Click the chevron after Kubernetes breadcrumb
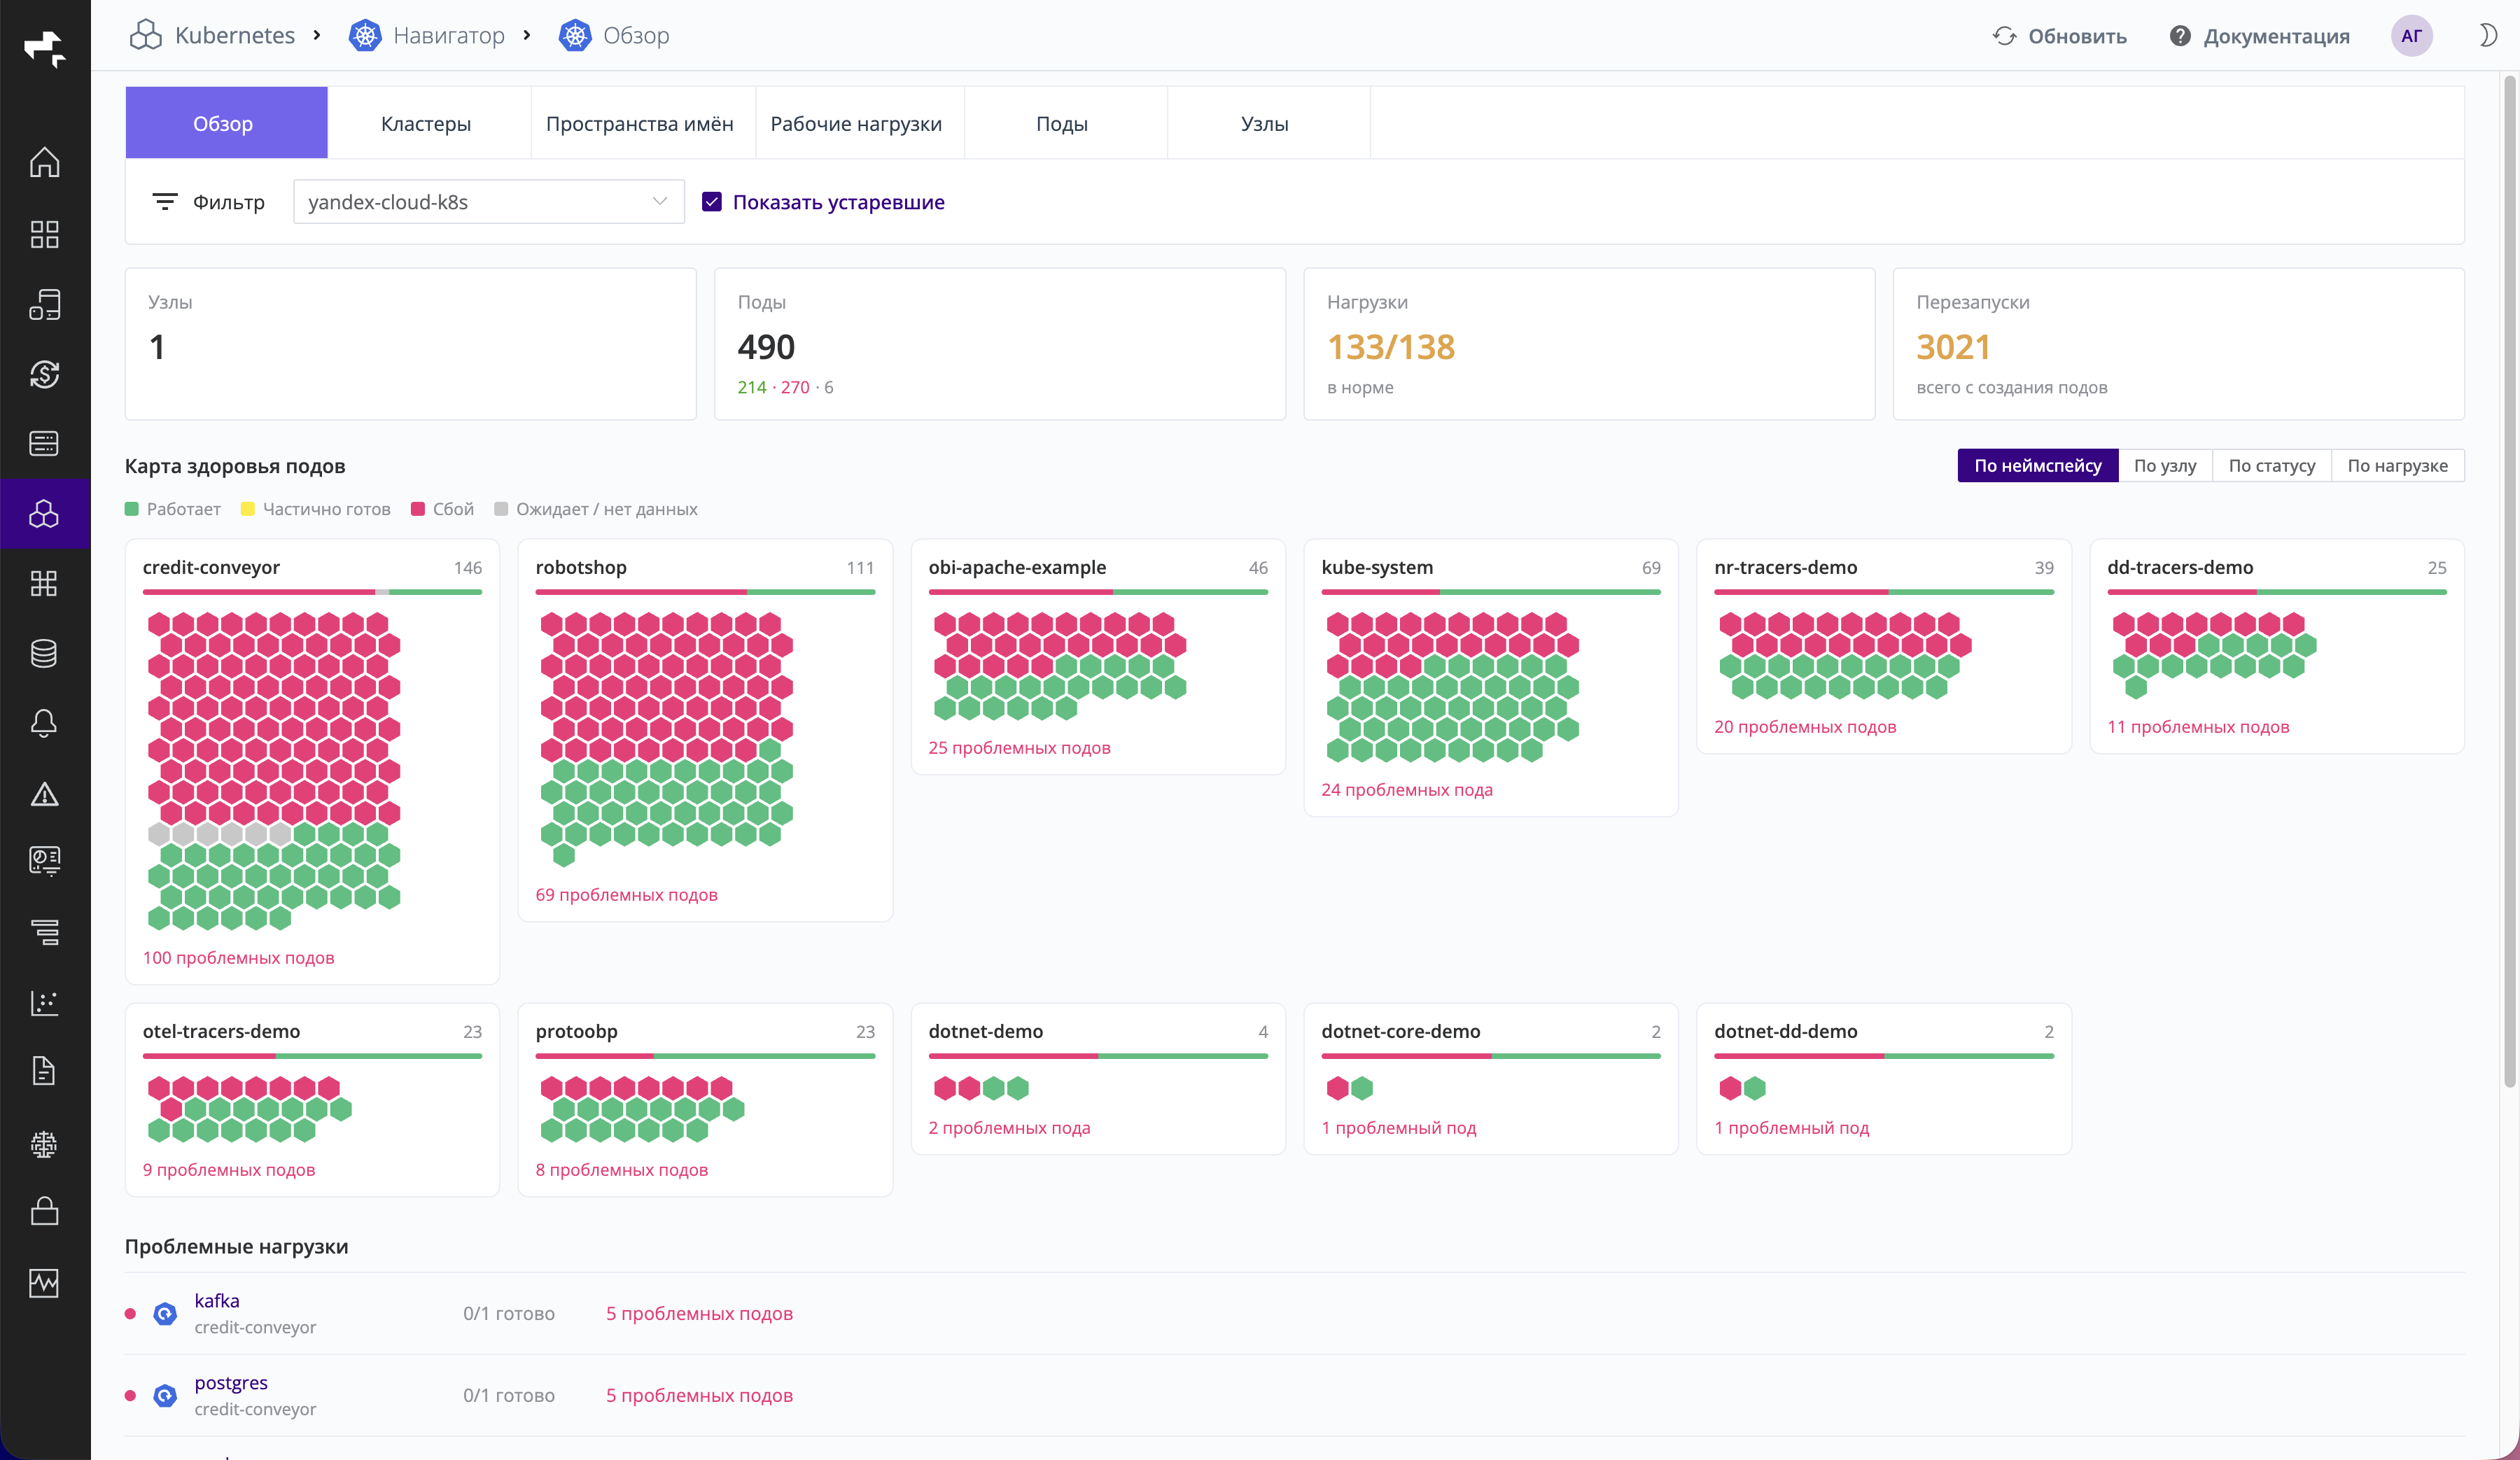 [x=317, y=35]
